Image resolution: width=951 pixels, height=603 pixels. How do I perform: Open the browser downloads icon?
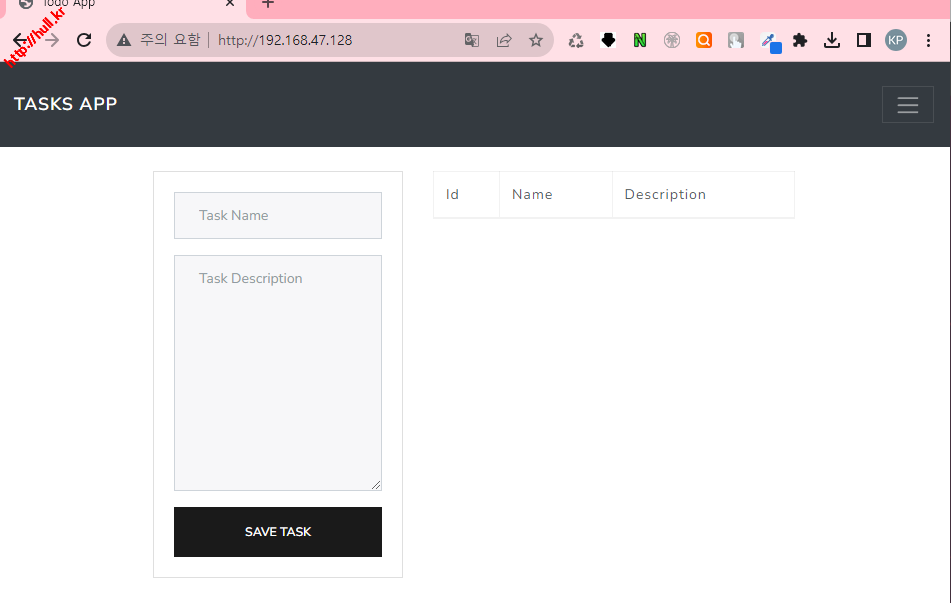[x=832, y=40]
